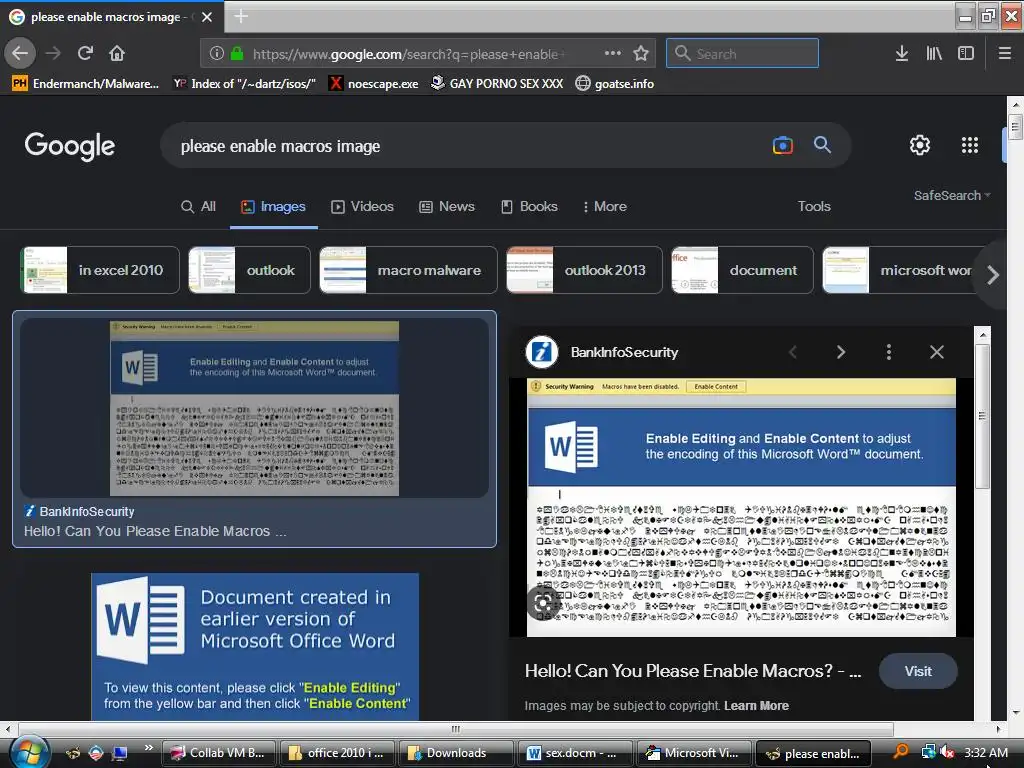Search by image using the camera icon
The width and height of the screenshot is (1024, 768).
782,145
